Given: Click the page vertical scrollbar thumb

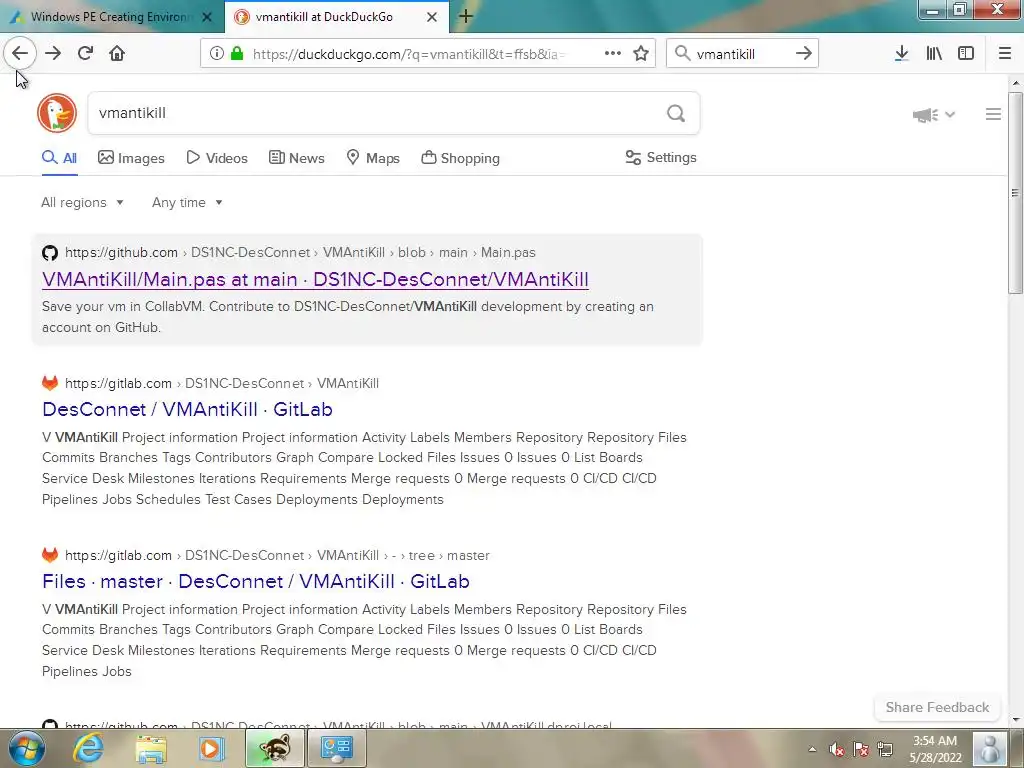Looking at the screenshot, I should point(1015,193).
